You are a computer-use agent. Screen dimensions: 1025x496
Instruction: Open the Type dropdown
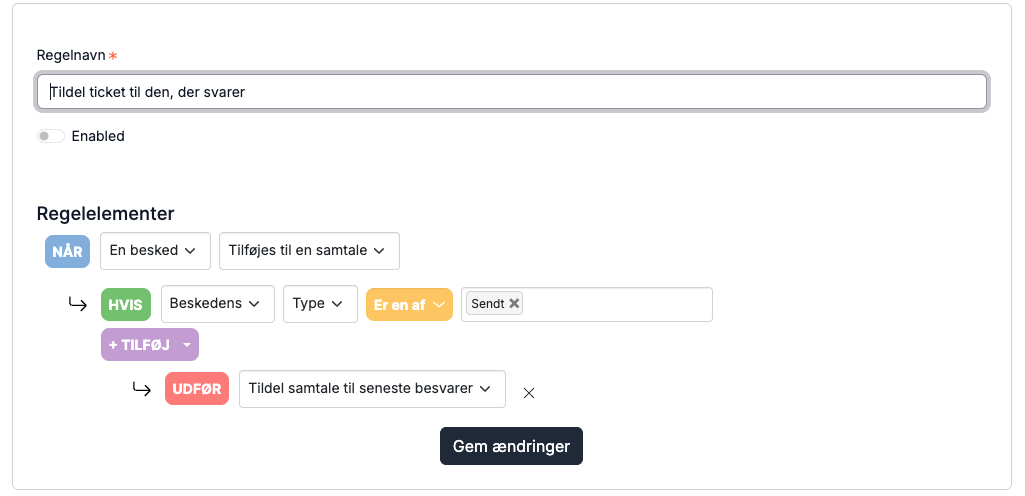click(x=320, y=304)
